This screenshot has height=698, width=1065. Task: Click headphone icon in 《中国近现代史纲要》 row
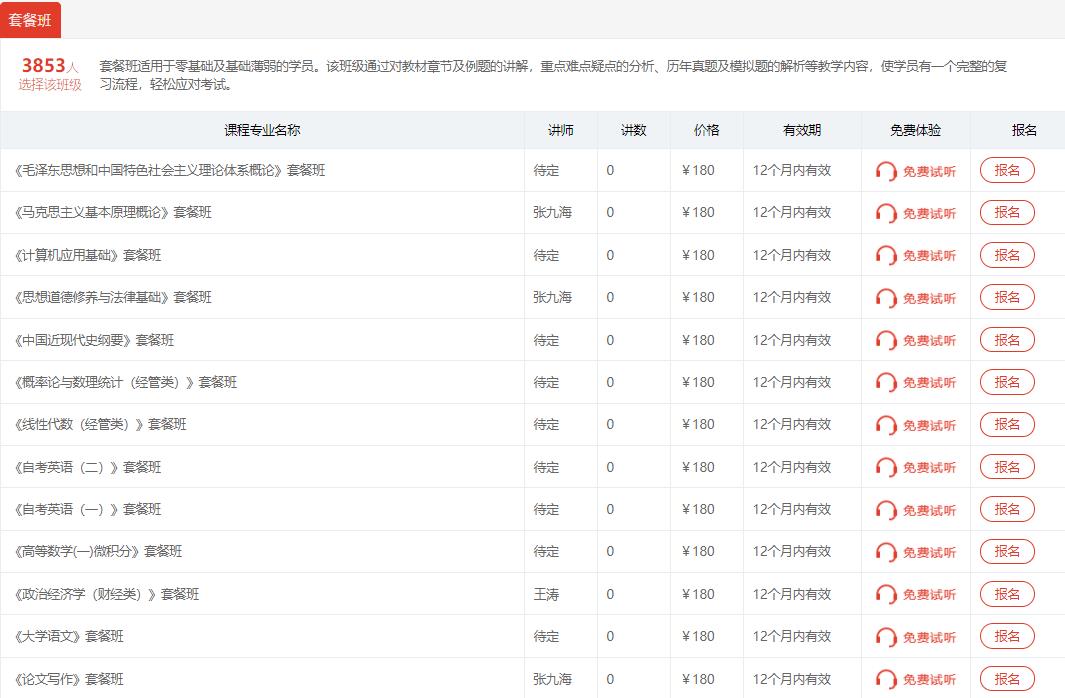[886, 341]
